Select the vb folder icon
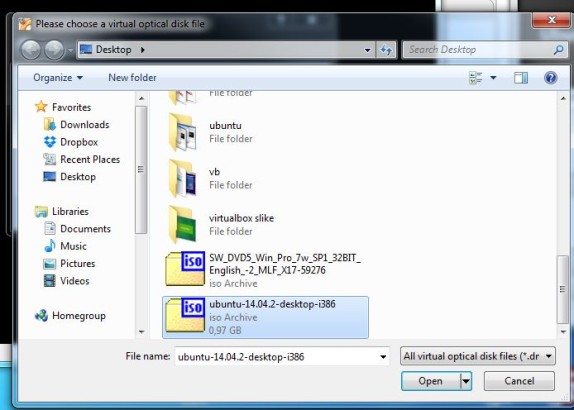Screen dimensions: 574x410 point(183,178)
